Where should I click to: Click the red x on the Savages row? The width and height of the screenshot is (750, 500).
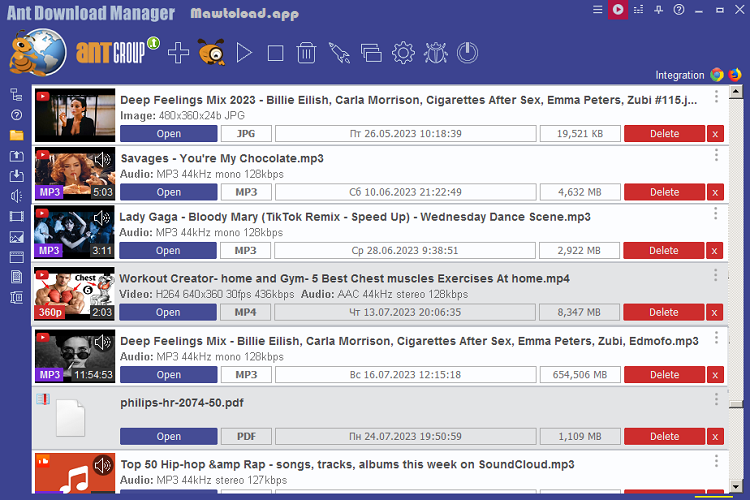tap(716, 192)
